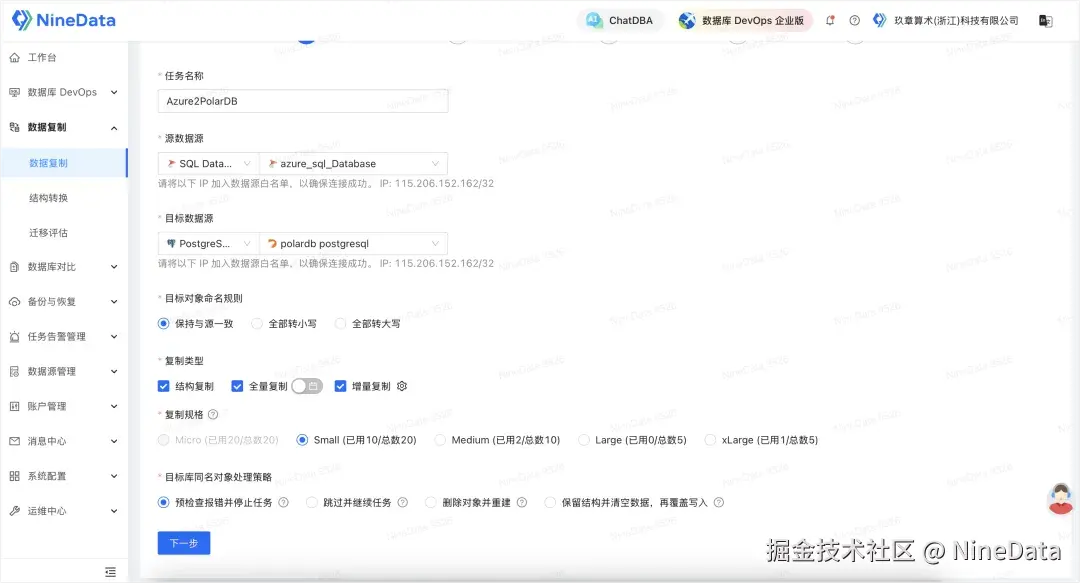Click the floating customer service avatar

[1059, 499]
